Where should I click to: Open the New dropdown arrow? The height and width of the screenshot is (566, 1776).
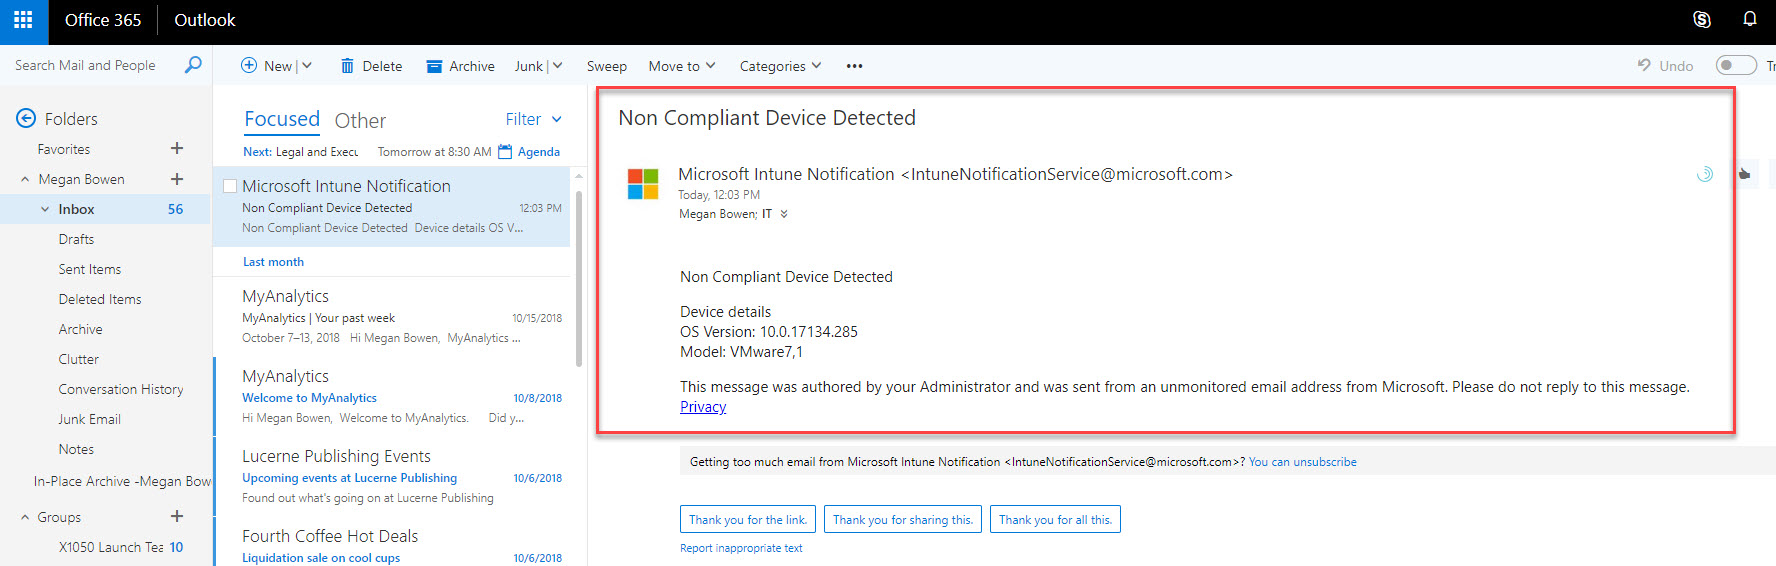pyautogui.click(x=307, y=66)
